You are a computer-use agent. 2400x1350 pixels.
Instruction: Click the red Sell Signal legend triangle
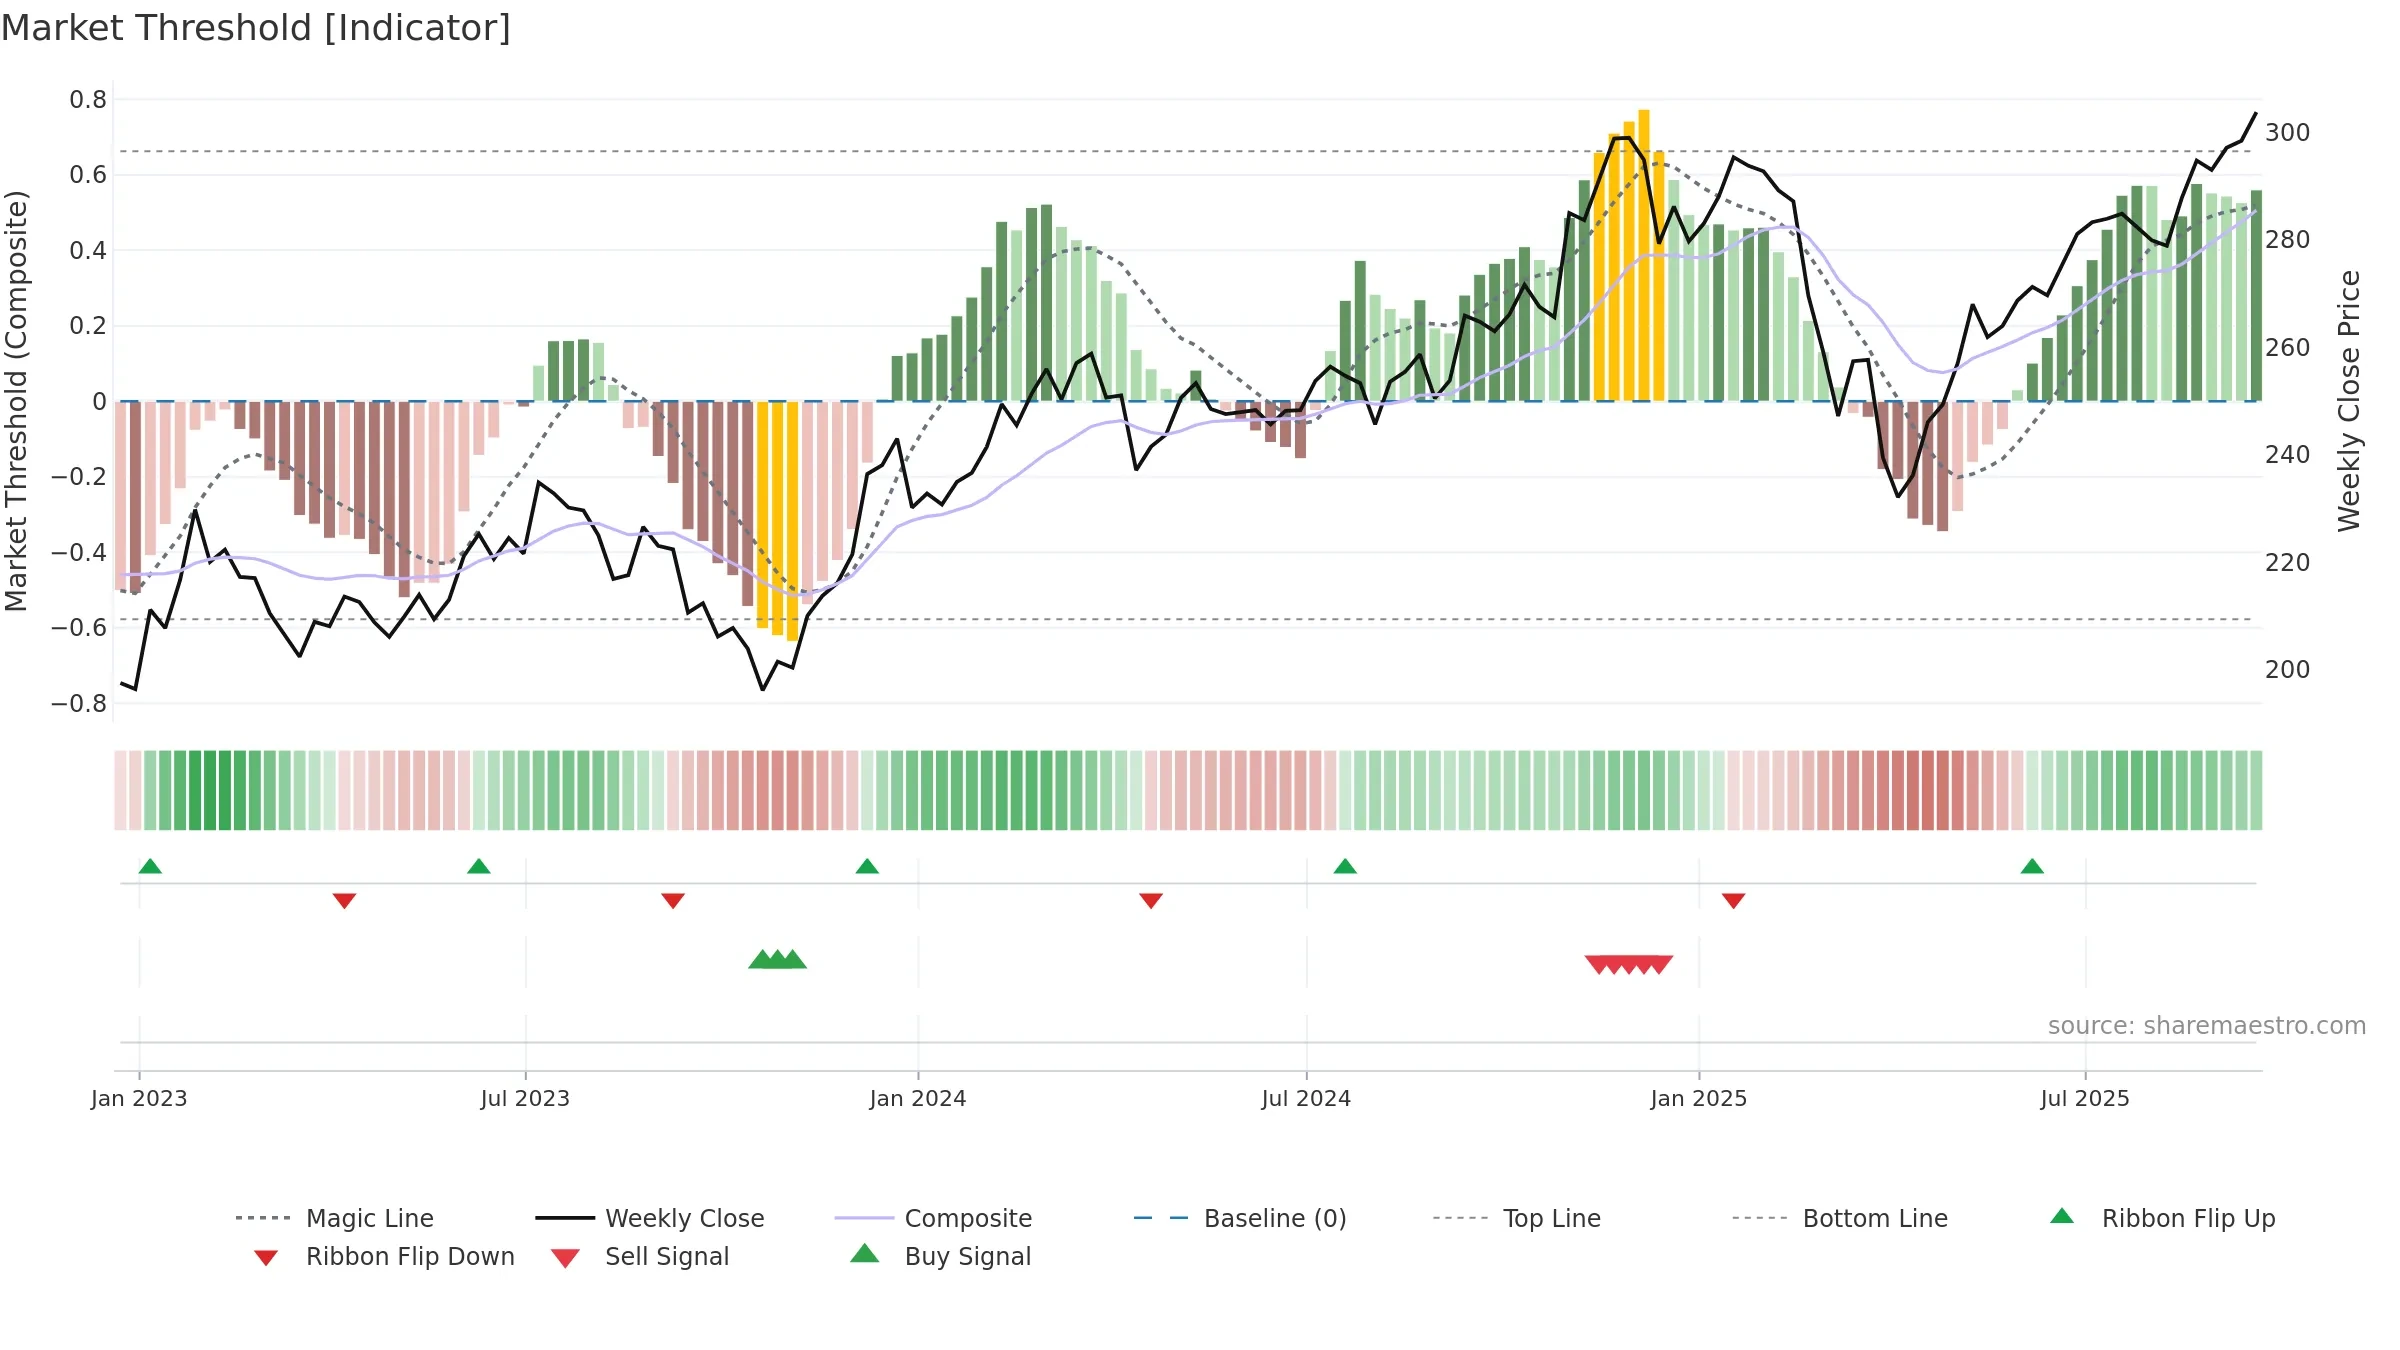point(565,1258)
